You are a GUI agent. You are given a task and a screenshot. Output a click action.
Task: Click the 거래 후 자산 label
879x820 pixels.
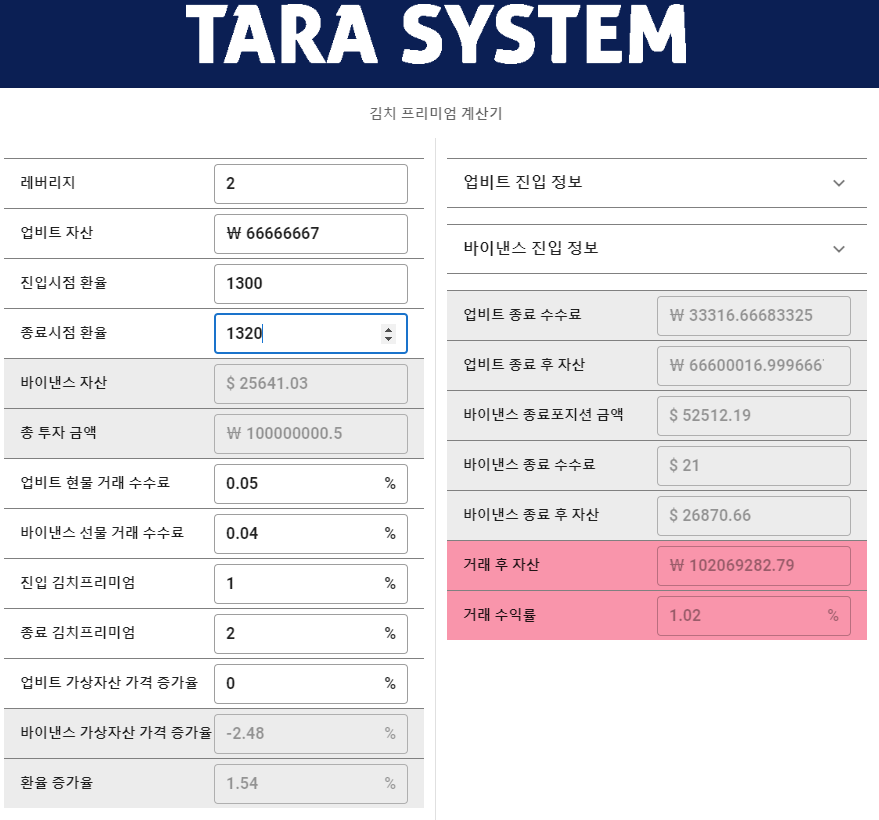point(501,564)
